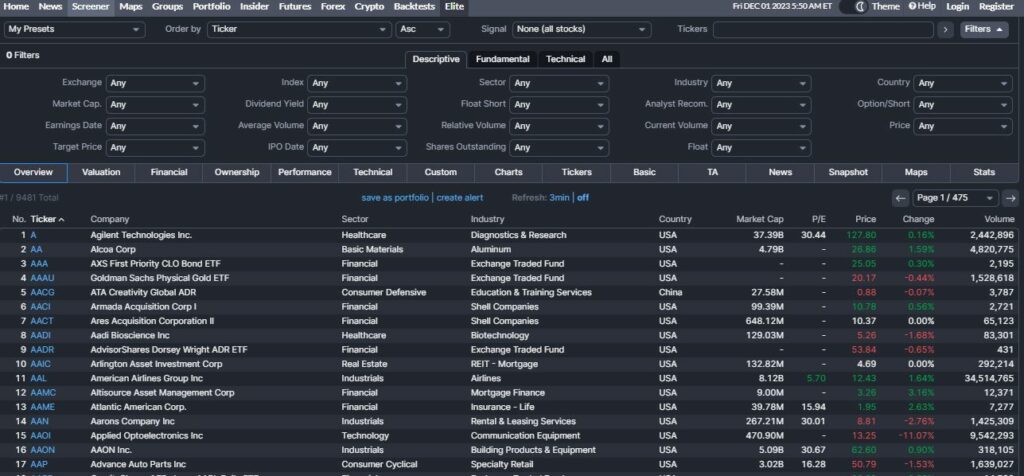Viewport: 1024px width, 476px height.
Task: Set refresh to 3min
Action: (559, 198)
